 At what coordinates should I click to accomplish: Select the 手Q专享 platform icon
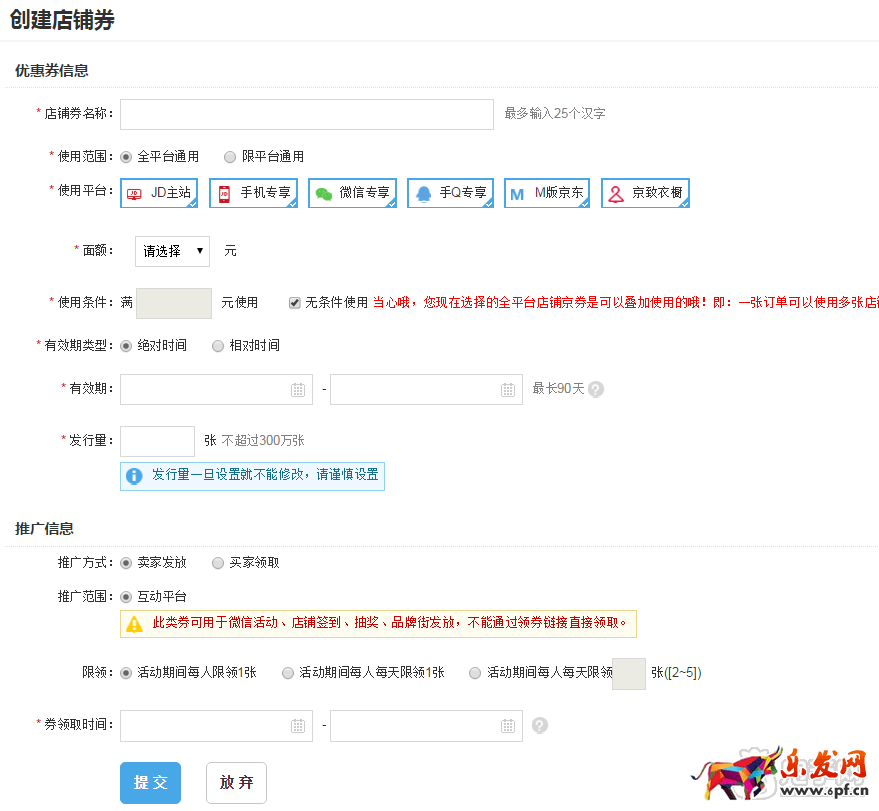pyautogui.click(x=450, y=194)
